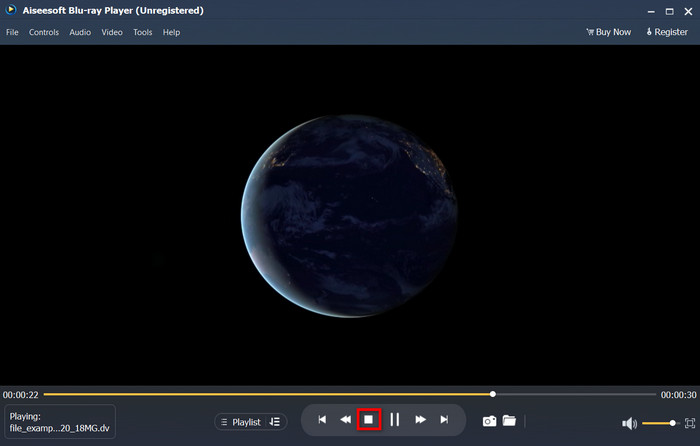Expand the Tools menu

pyautogui.click(x=143, y=32)
